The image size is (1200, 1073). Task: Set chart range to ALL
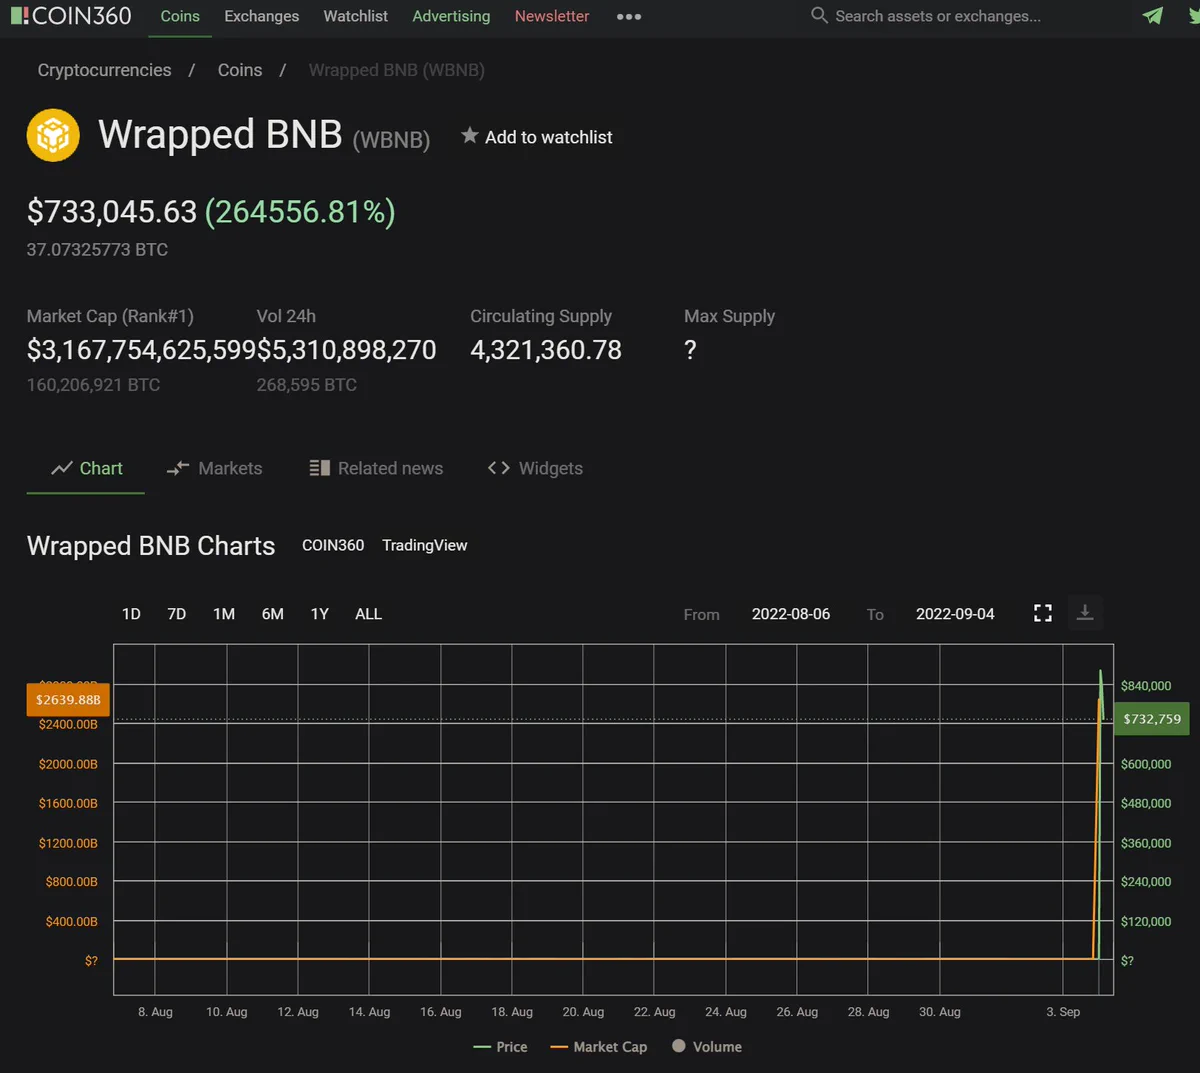[369, 614]
